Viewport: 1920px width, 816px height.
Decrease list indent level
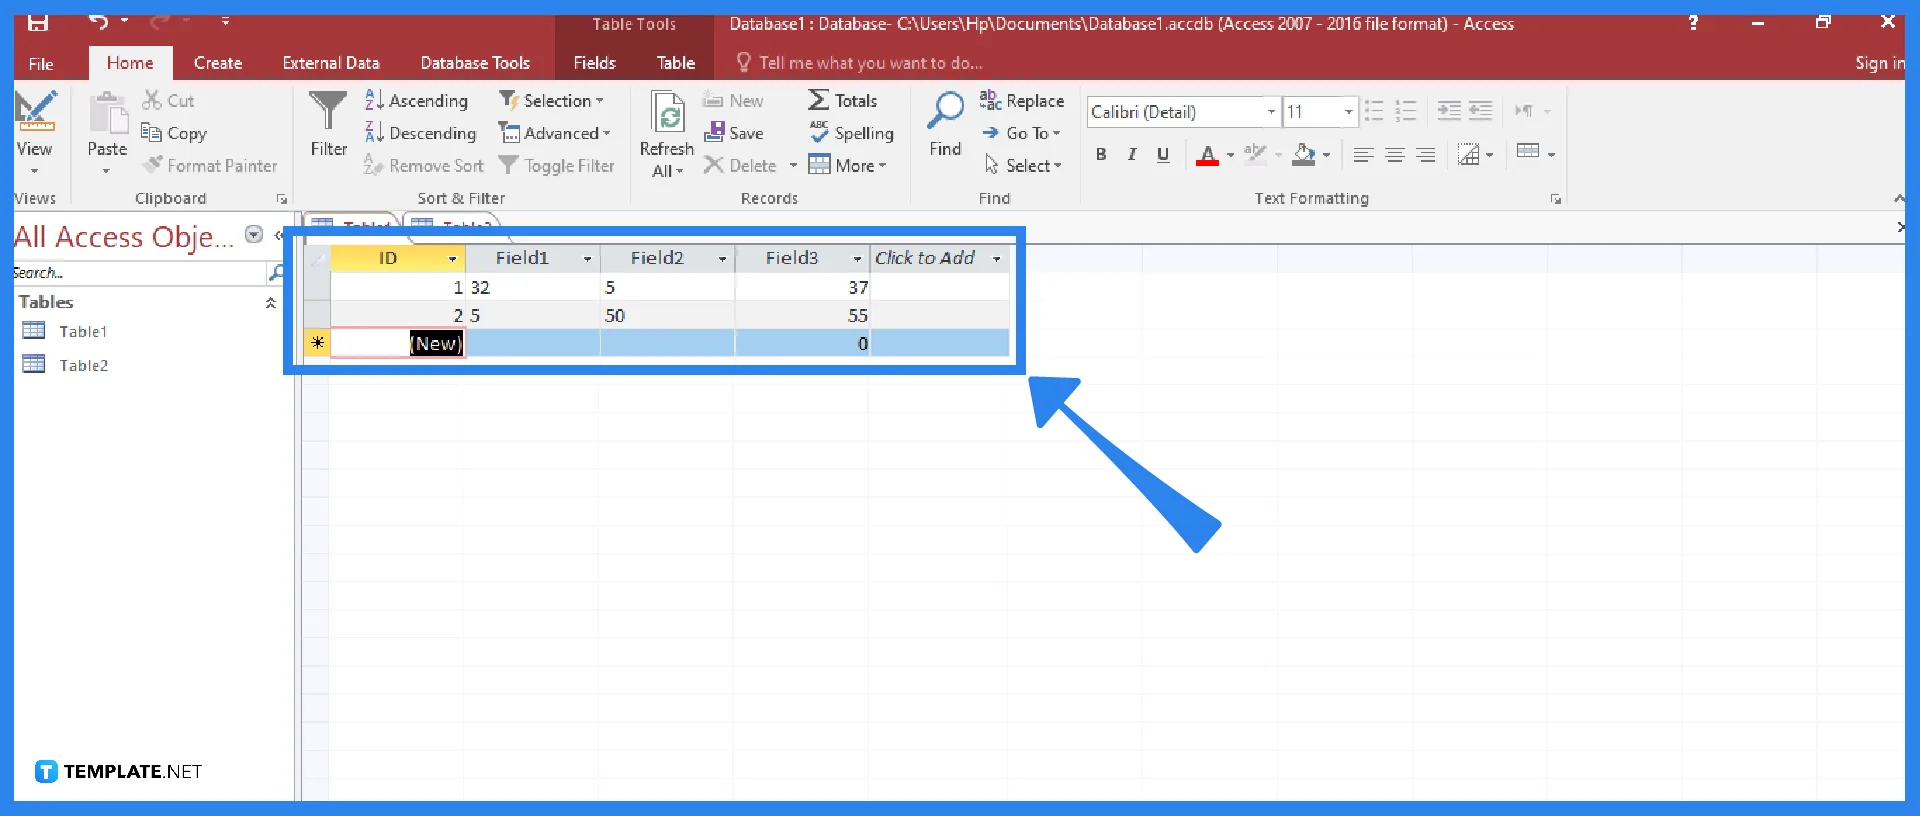(x=1449, y=111)
